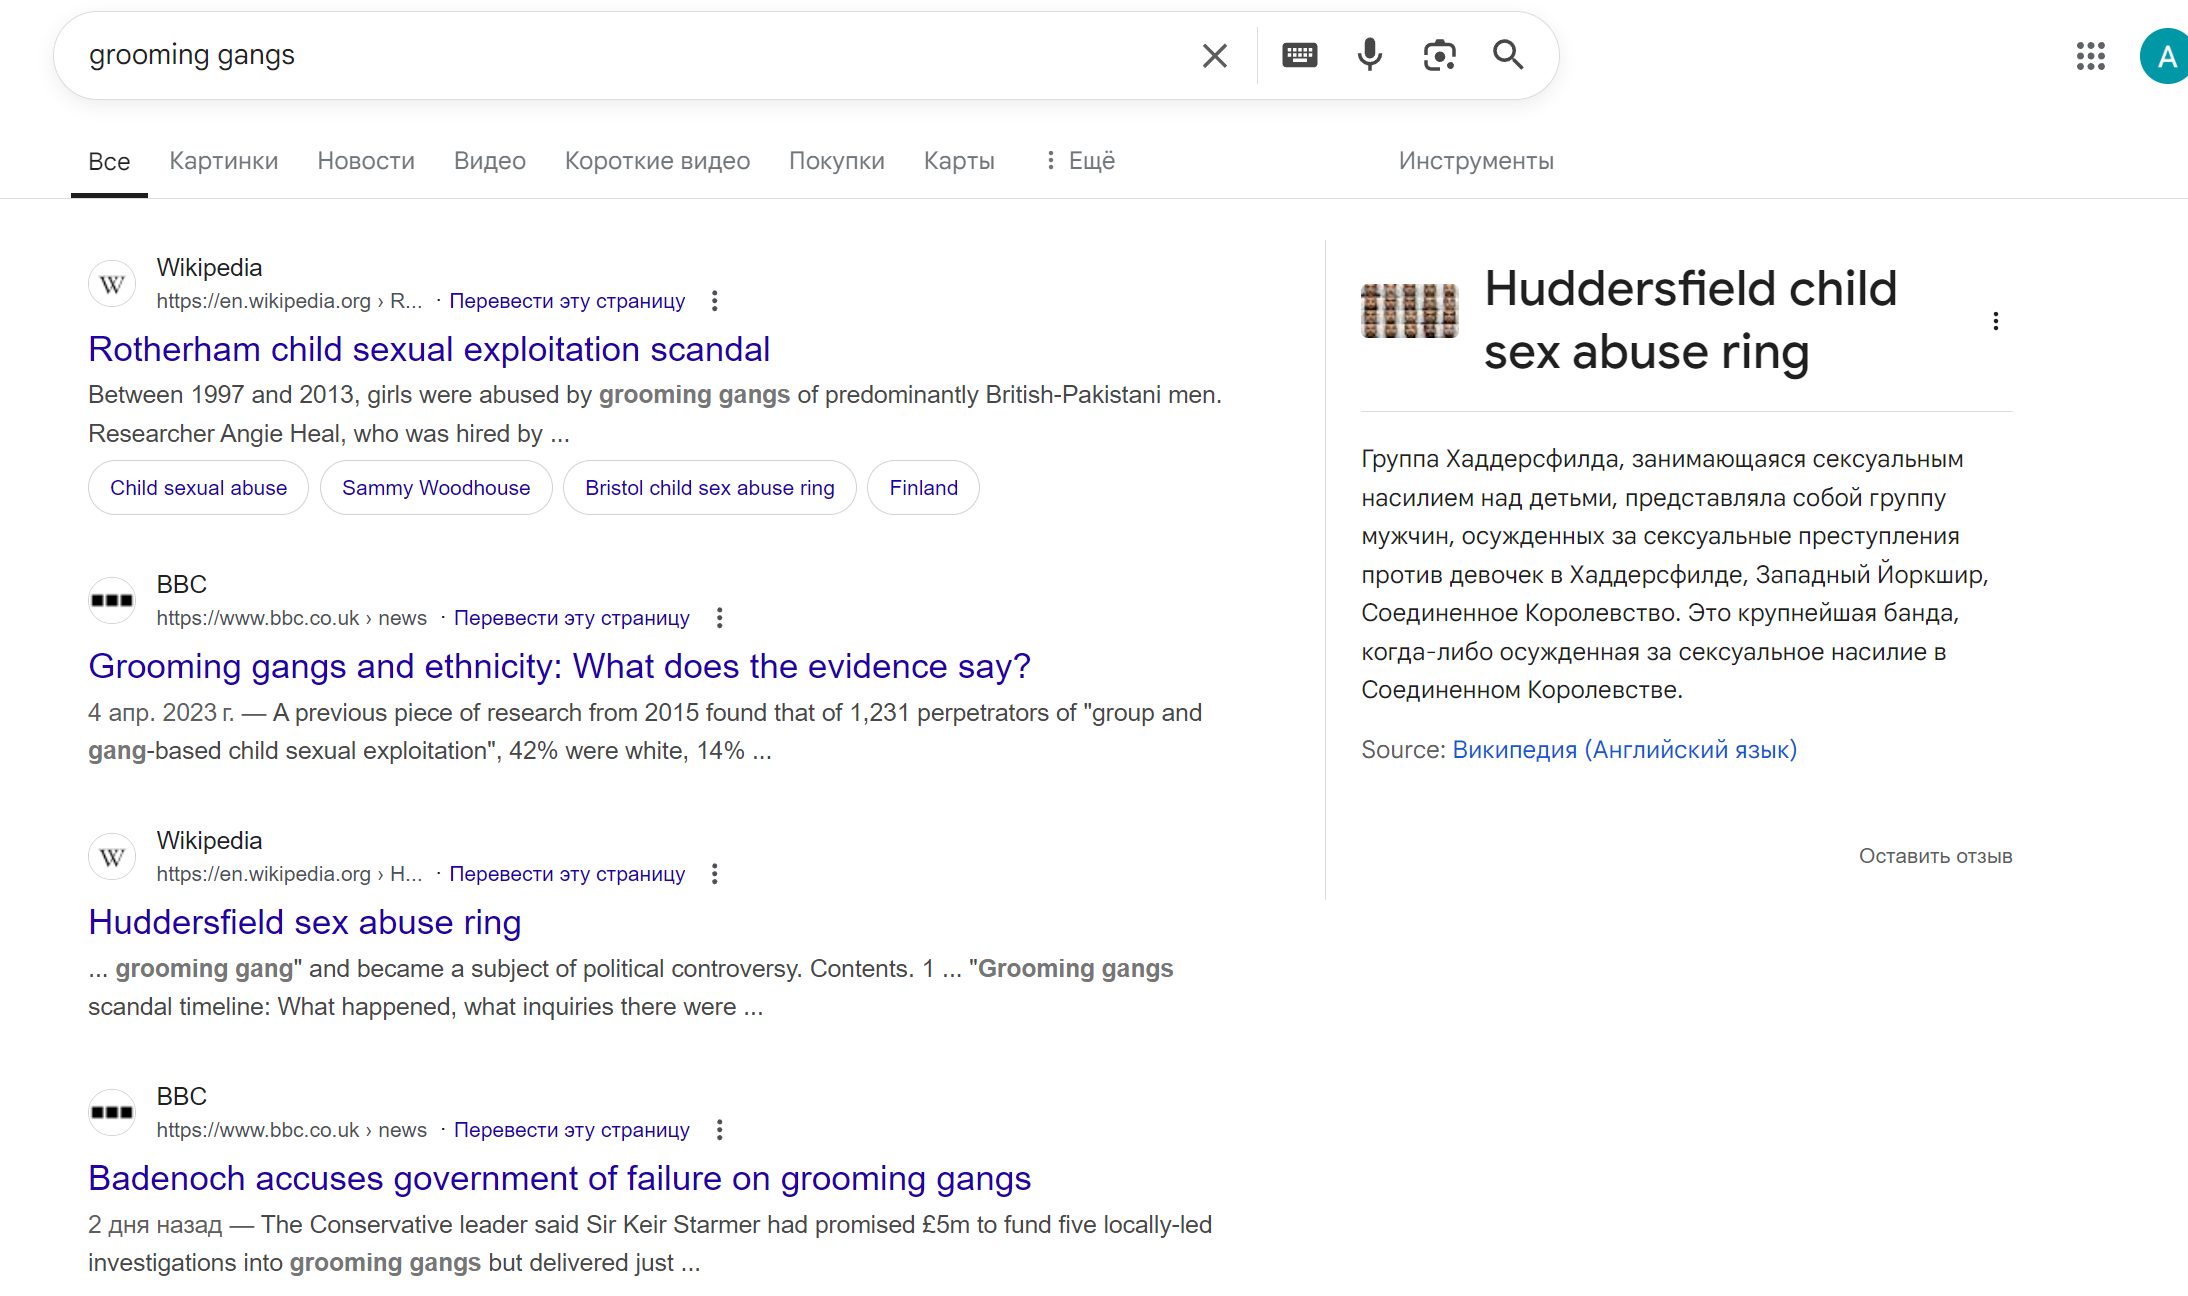Click the en.wikipedia.org URL of Rotherham result
The width and height of the screenshot is (2188, 1296).
pyautogui.click(x=289, y=301)
